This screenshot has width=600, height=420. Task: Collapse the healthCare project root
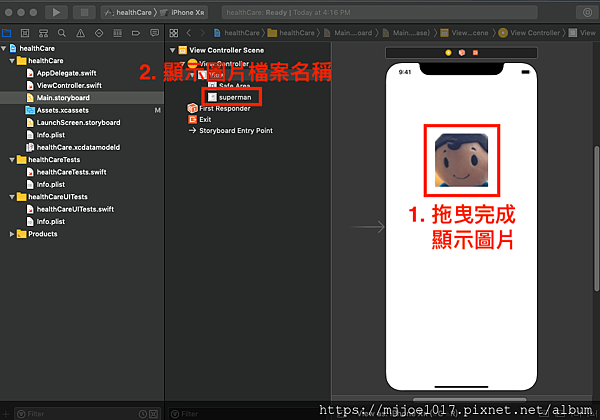4,49
